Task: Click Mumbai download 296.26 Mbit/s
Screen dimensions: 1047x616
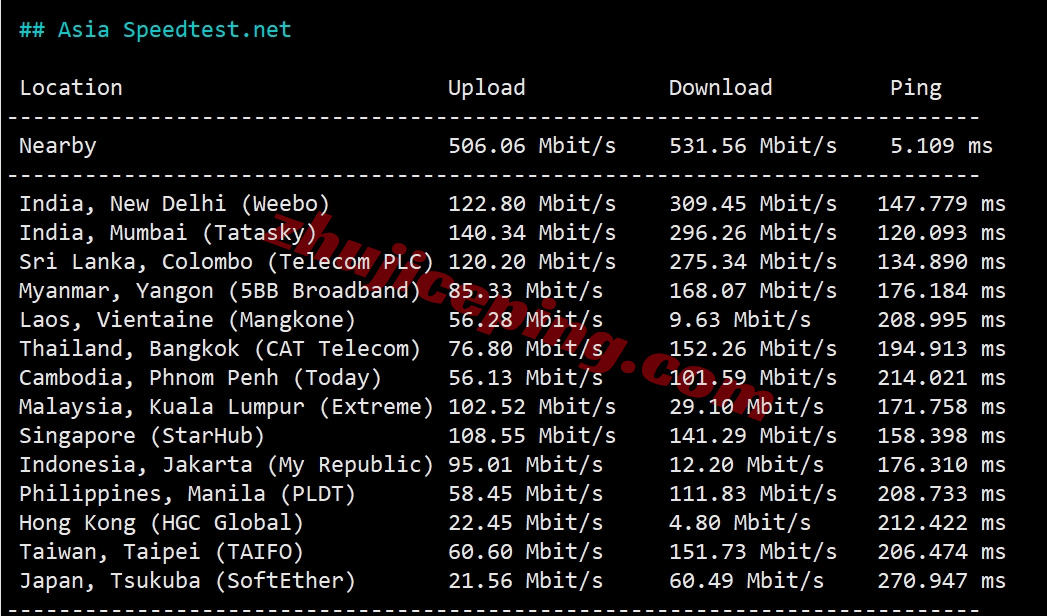Action: click(x=753, y=233)
